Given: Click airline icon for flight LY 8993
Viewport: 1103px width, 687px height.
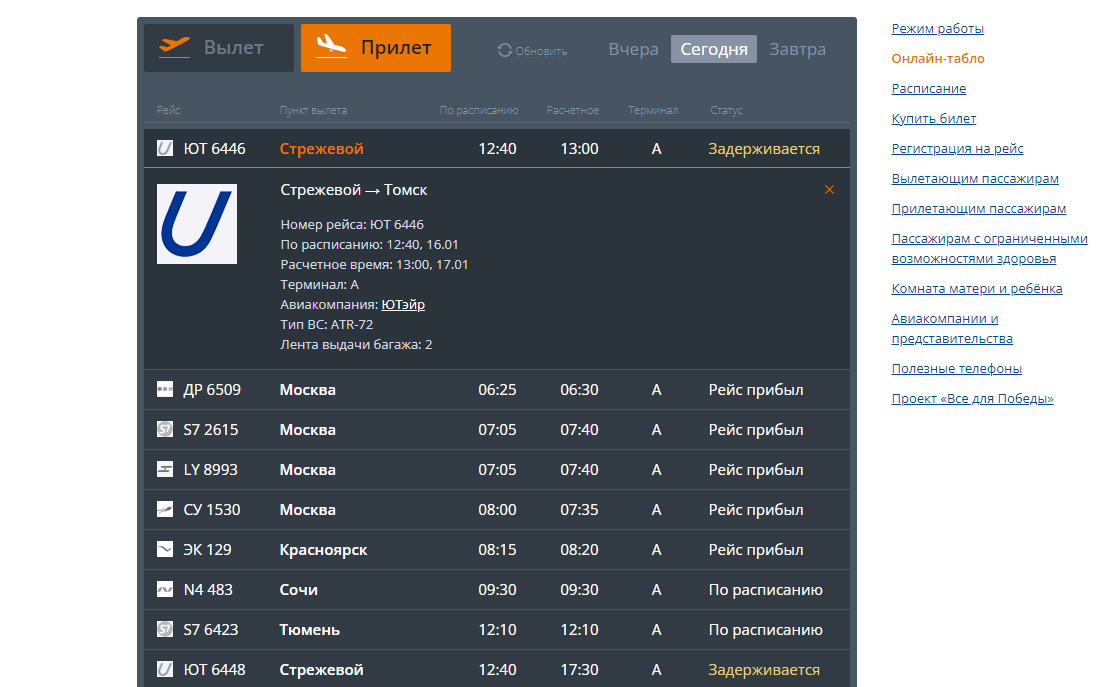Looking at the screenshot, I should click(x=165, y=470).
